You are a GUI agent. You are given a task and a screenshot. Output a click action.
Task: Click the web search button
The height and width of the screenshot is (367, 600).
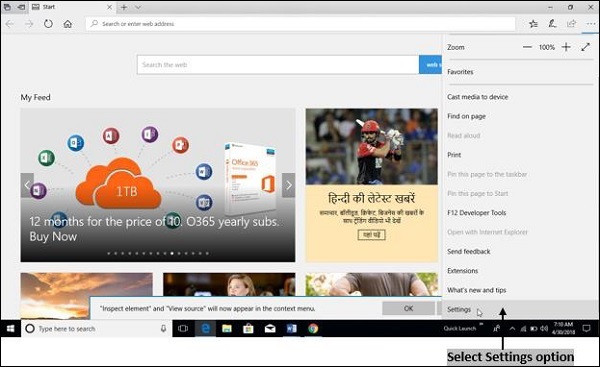pyautogui.click(x=430, y=65)
